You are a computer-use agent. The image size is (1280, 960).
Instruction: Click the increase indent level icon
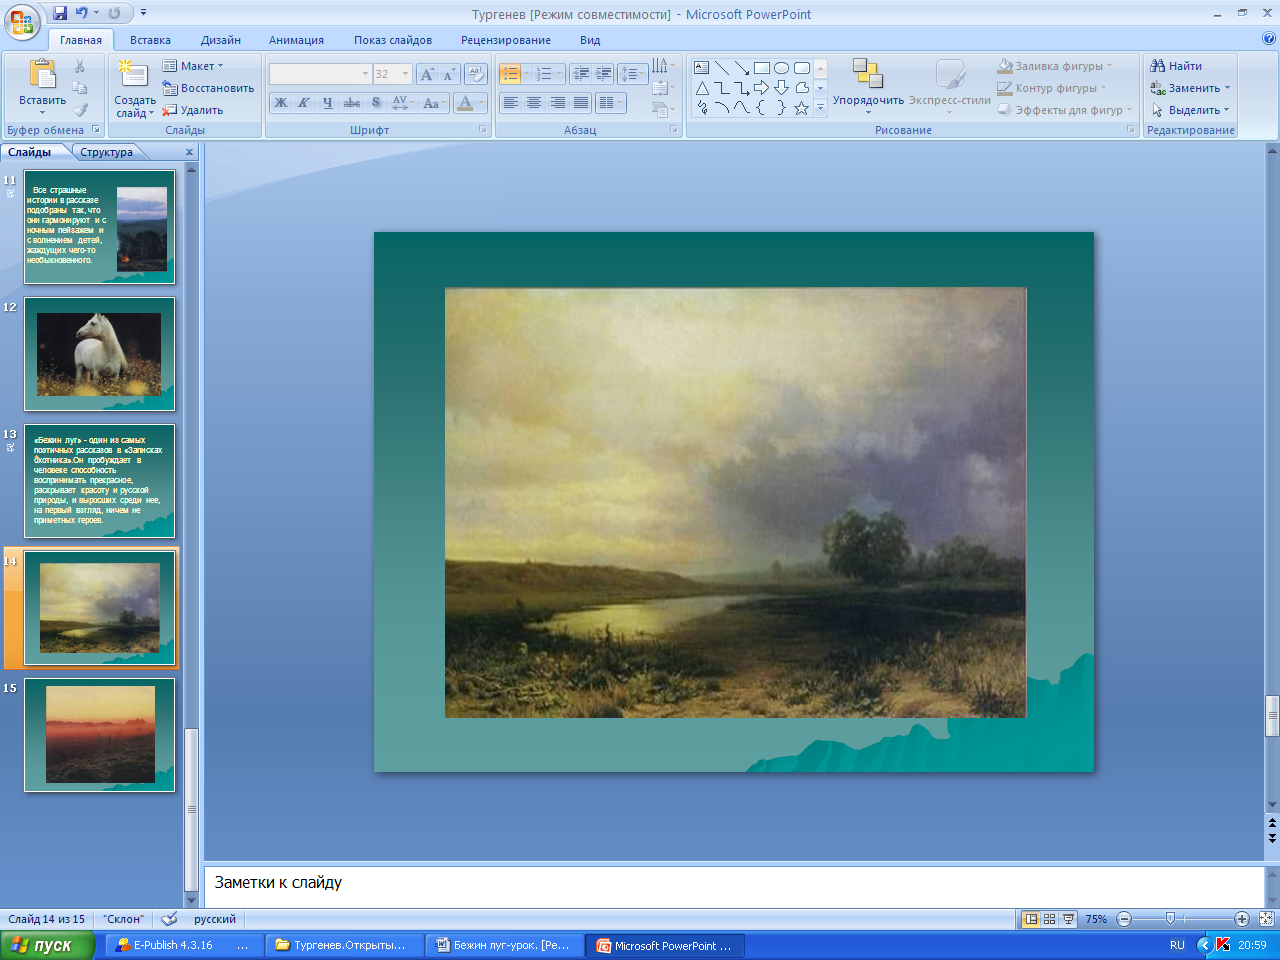pos(603,74)
